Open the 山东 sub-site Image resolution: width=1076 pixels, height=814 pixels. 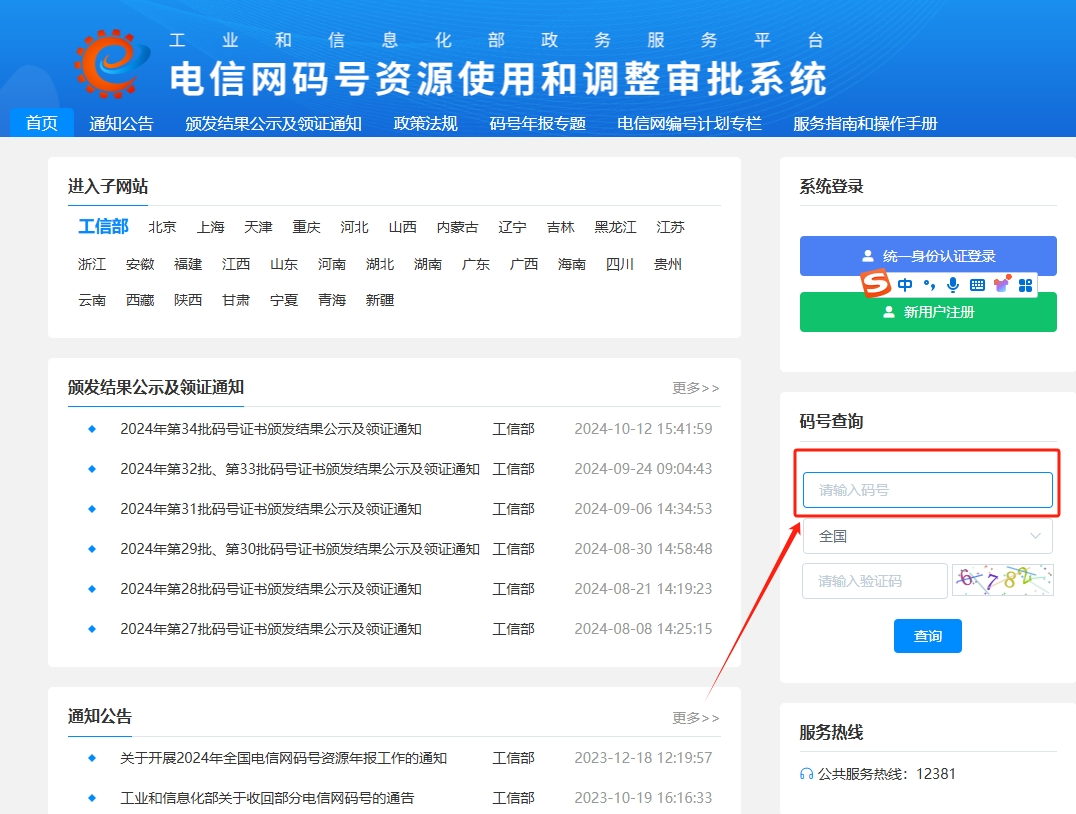(x=284, y=264)
